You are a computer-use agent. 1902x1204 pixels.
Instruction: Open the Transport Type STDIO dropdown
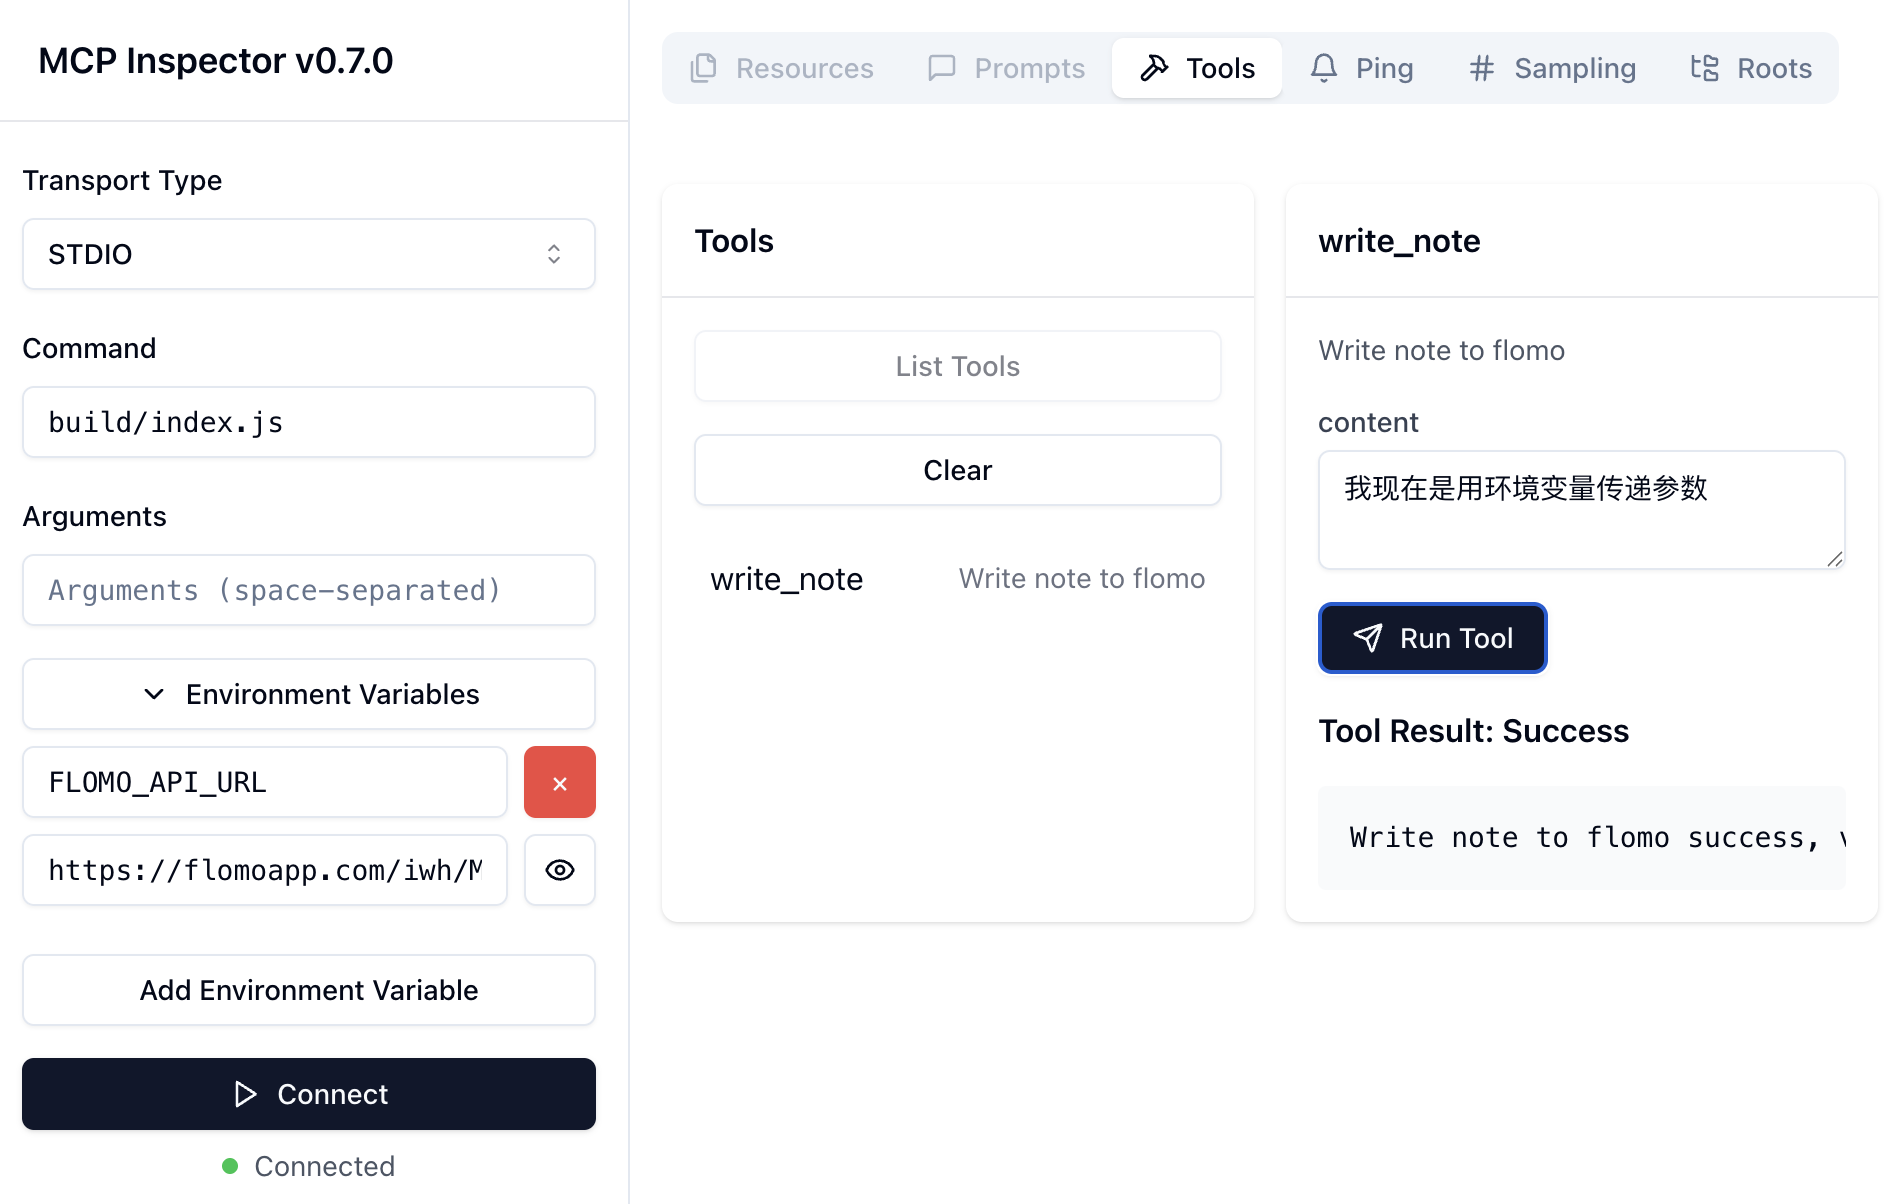click(309, 255)
